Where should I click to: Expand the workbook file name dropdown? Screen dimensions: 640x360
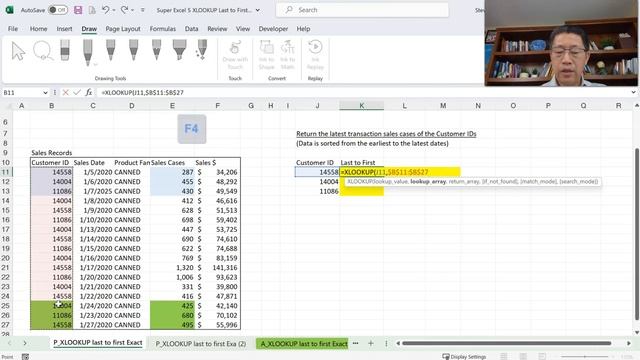point(258,10)
